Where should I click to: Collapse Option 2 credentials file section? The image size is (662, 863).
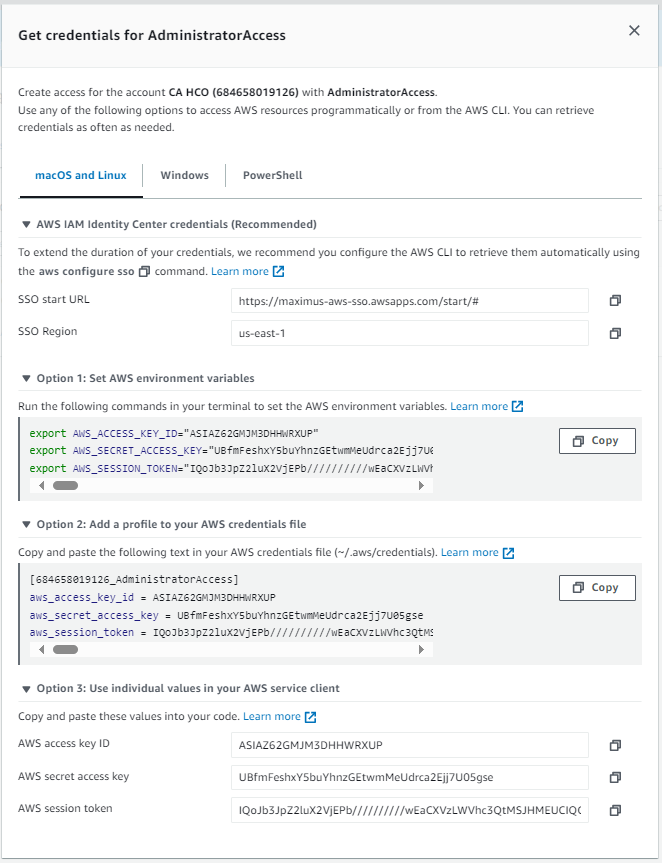(26, 525)
